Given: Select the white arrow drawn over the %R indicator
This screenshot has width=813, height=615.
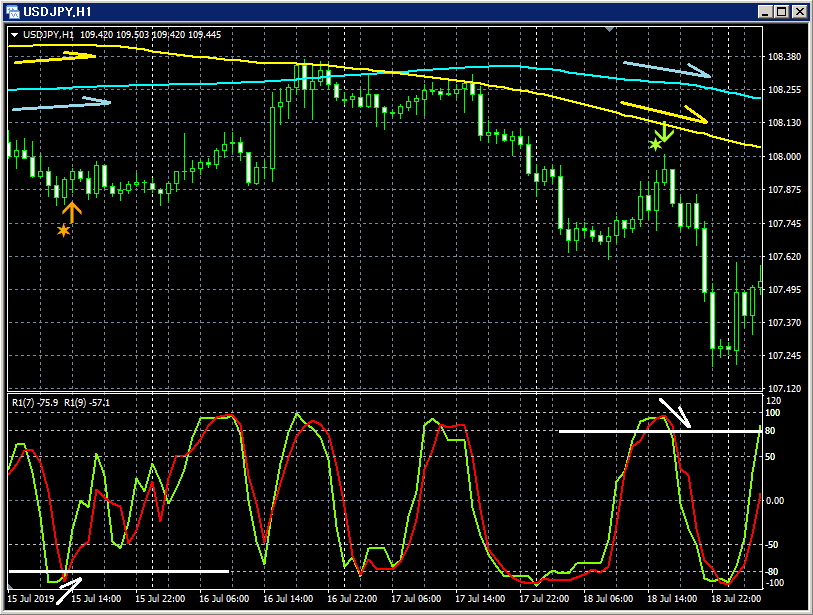Looking at the screenshot, I should coord(672,414).
